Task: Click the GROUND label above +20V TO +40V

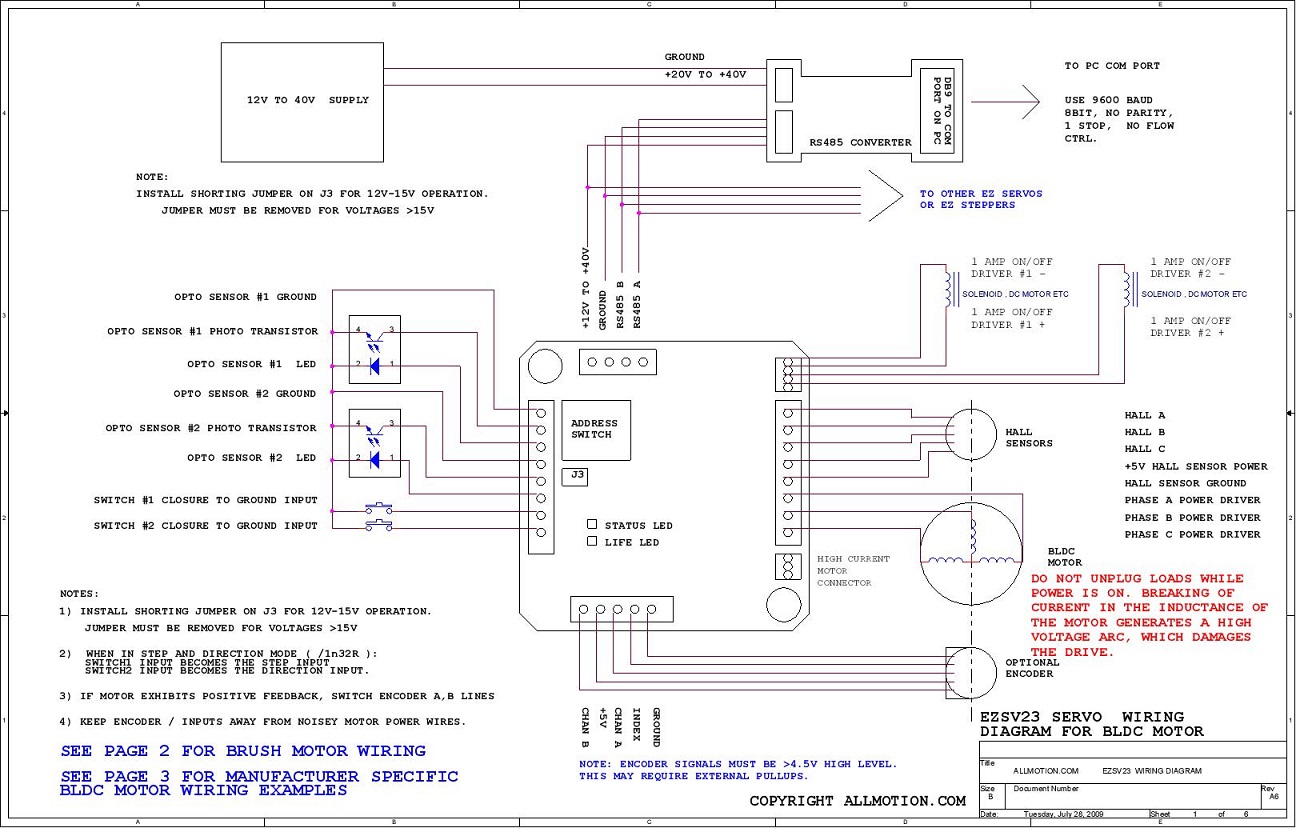Action: (x=685, y=57)
